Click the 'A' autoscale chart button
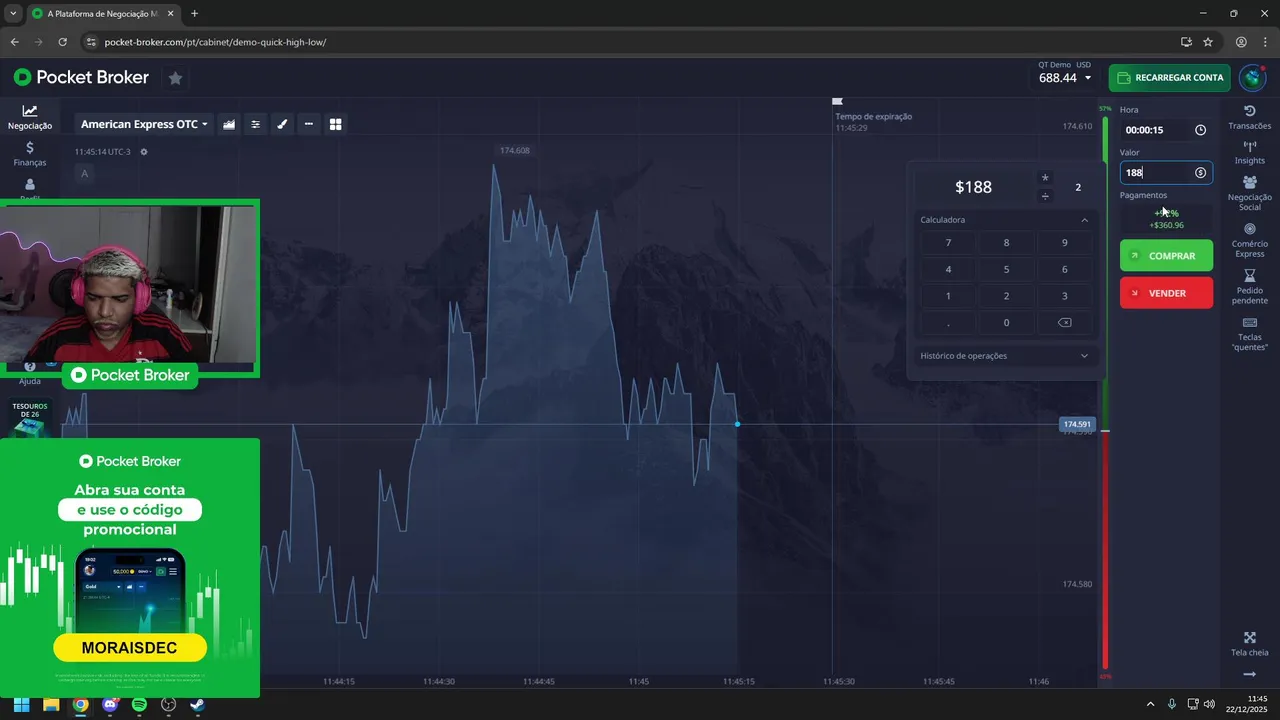The image size is (1280, 720). coord(84,174)
